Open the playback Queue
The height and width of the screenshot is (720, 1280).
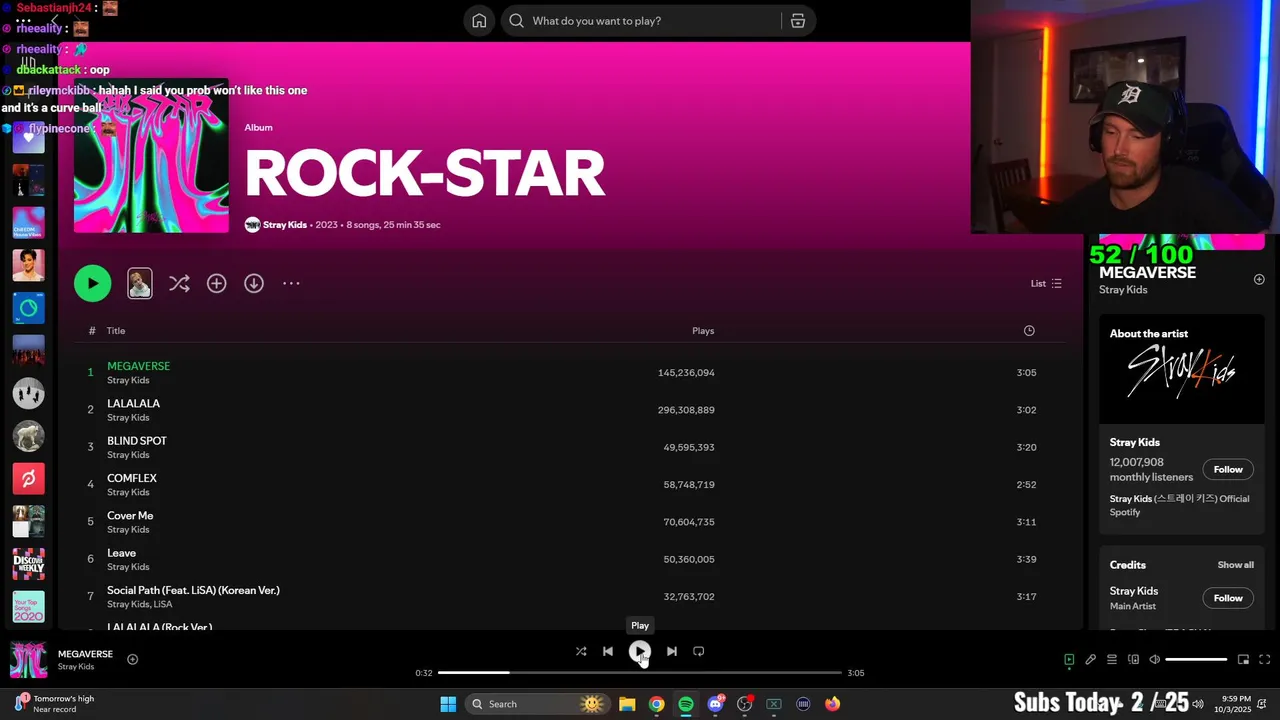(x=1112, y=660)
